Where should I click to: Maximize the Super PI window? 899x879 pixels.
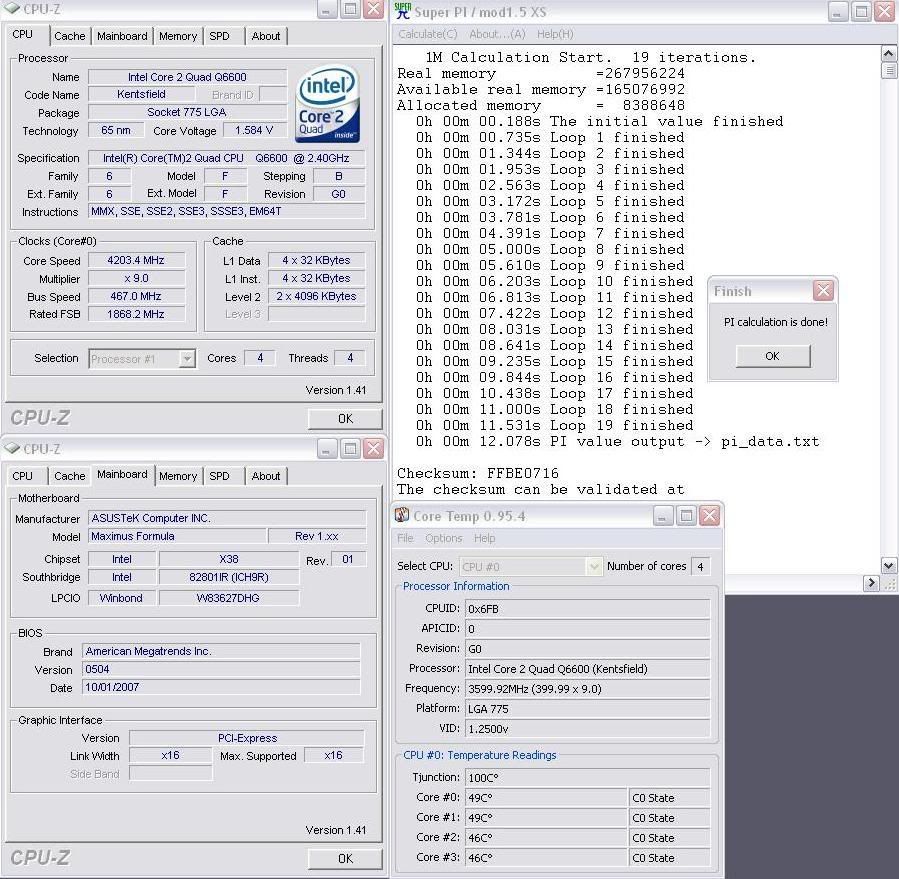pyautogui.click(x=861, y=11)
